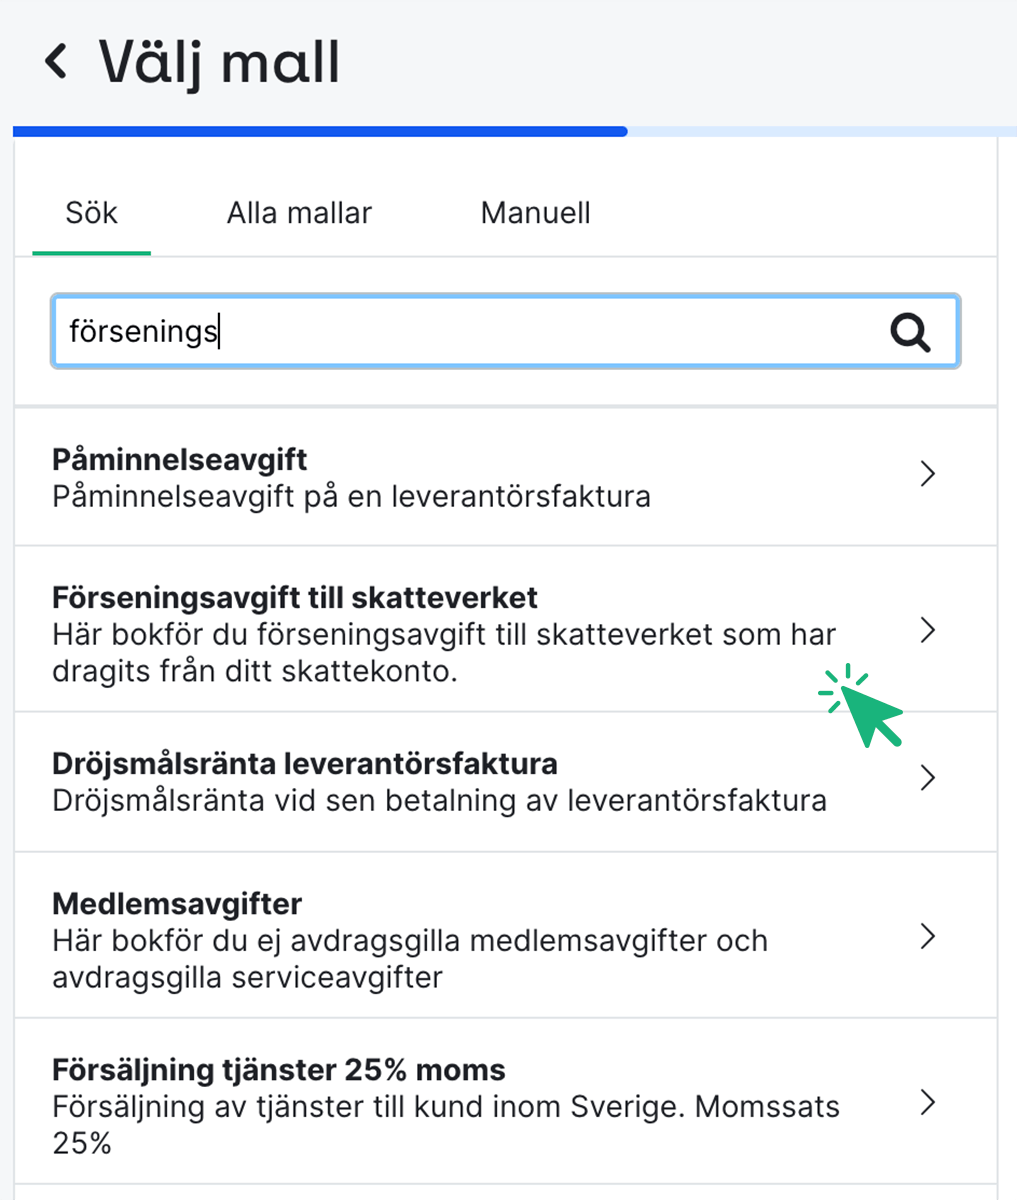Click the blue progress bar
1017x1200 pixels.
[x=320, y=131]
